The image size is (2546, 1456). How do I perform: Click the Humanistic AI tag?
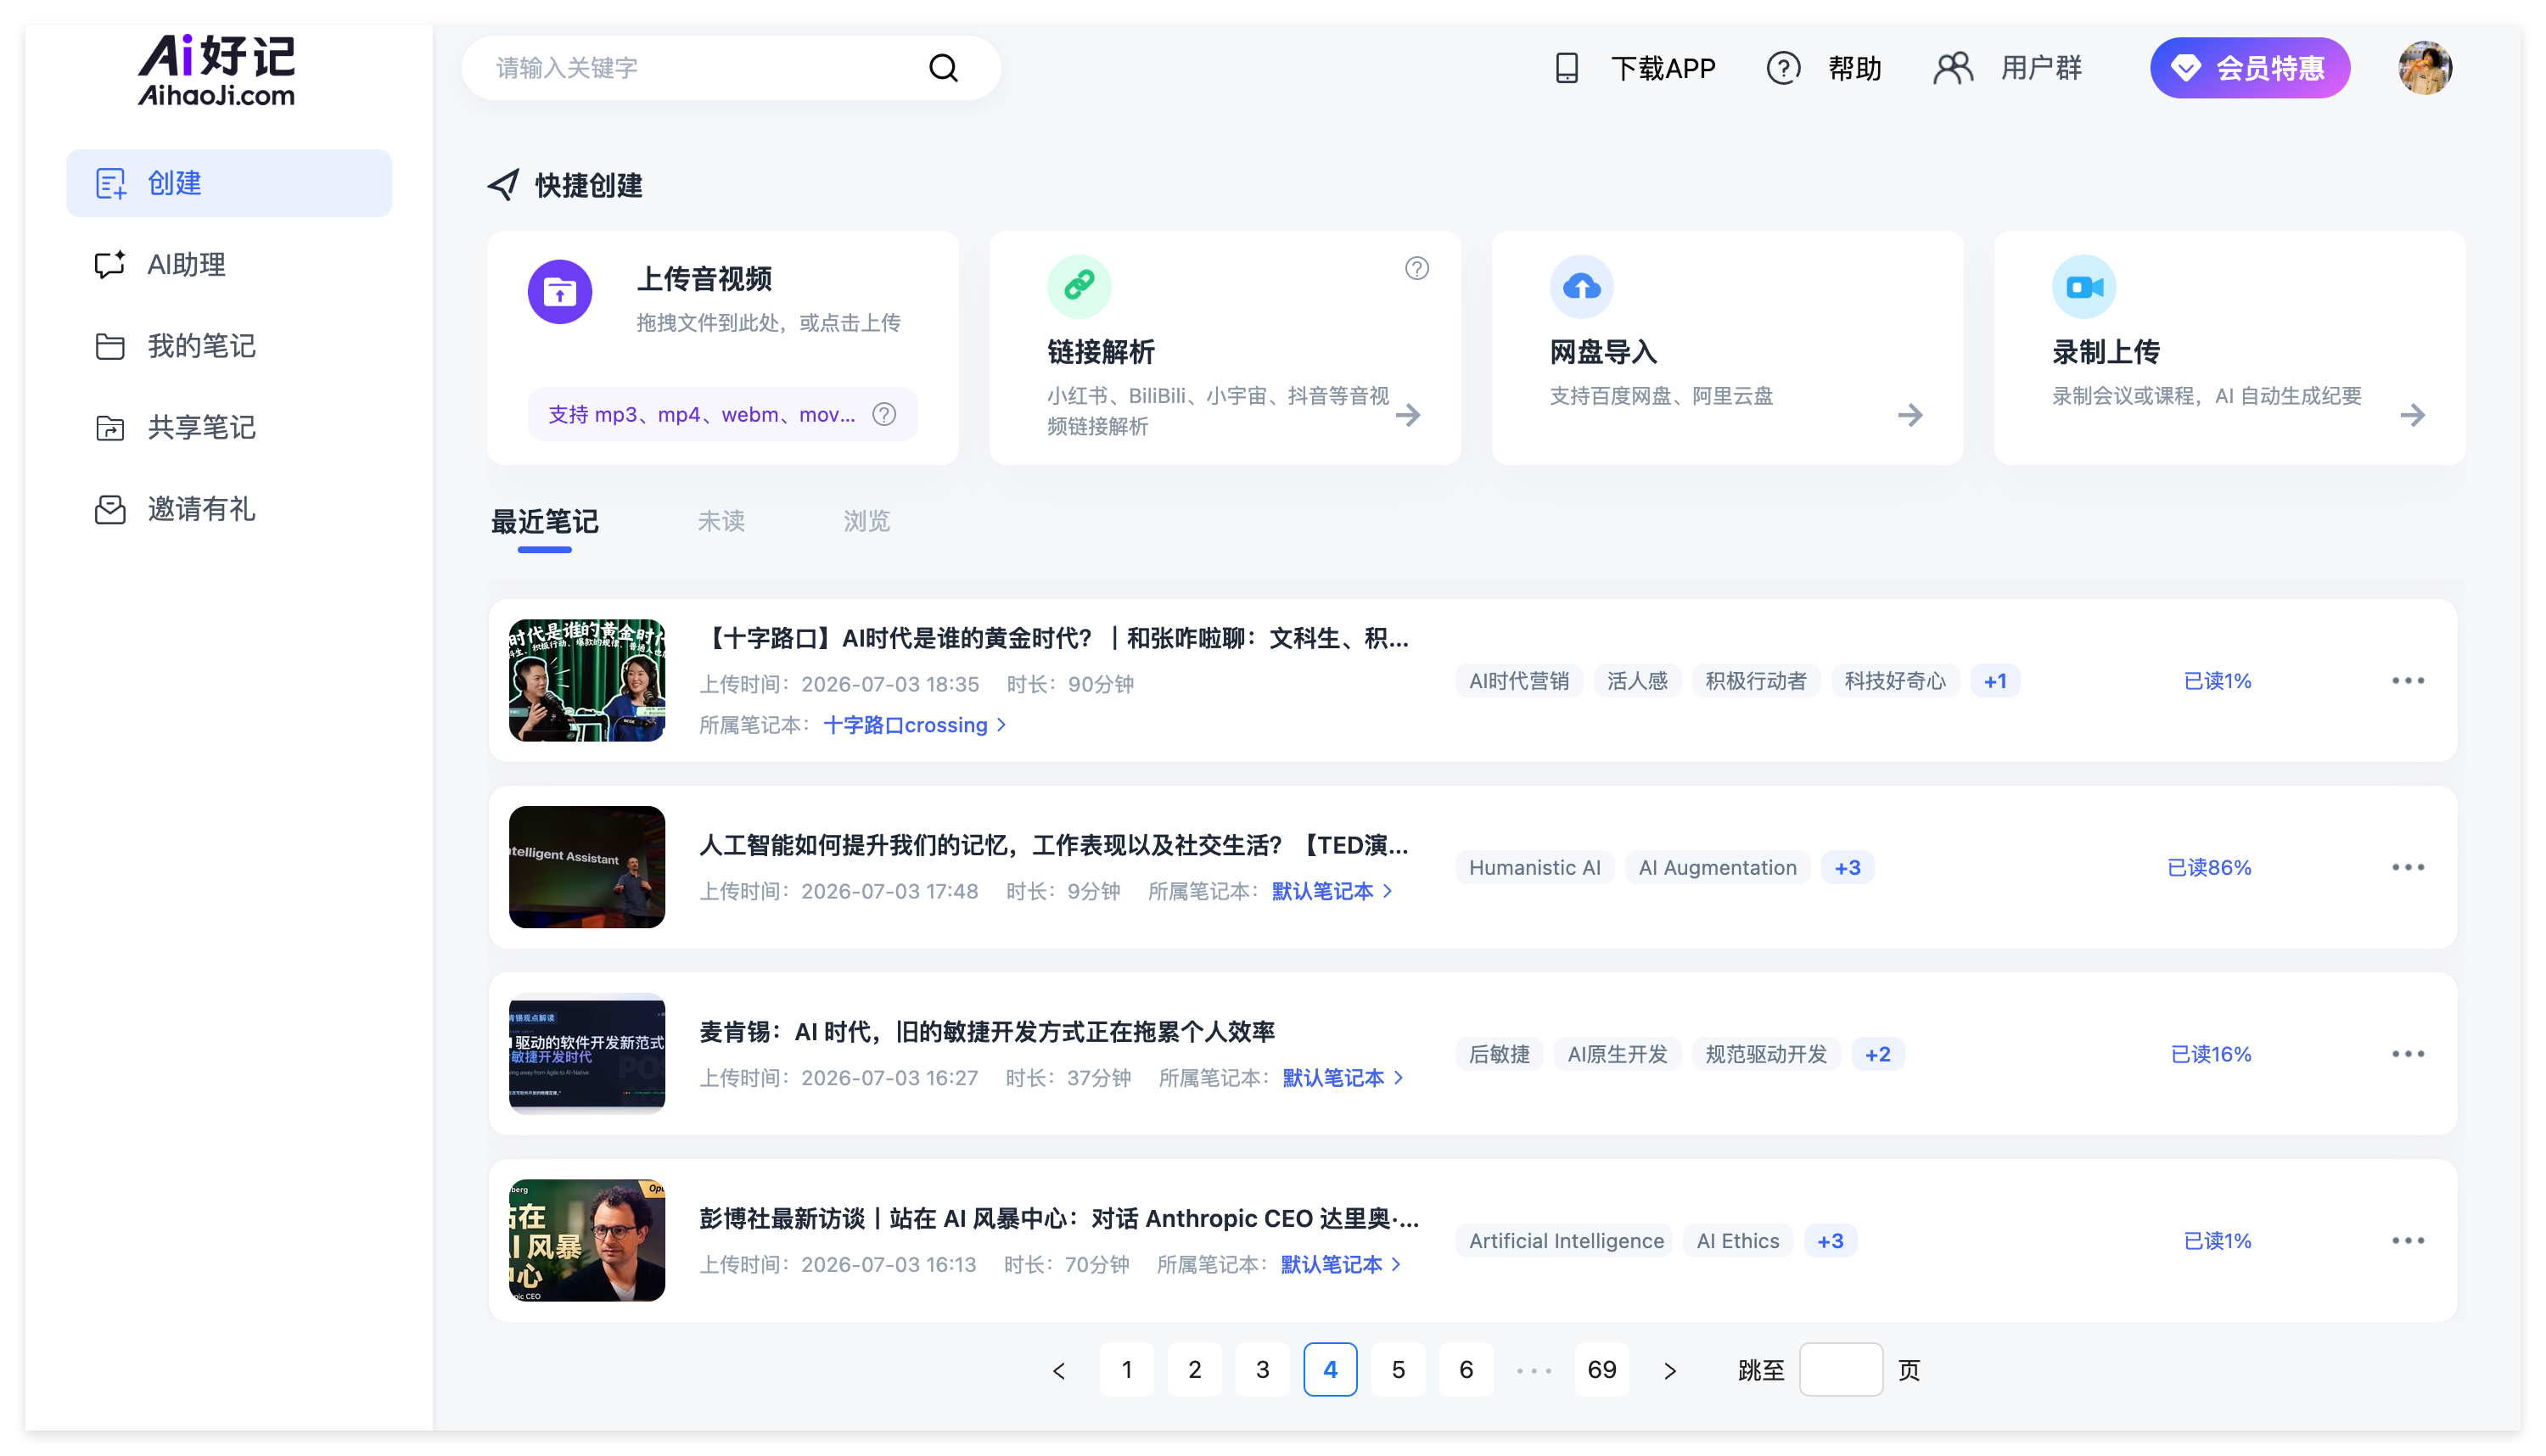pyautogui.click(x=1535, y=868)
